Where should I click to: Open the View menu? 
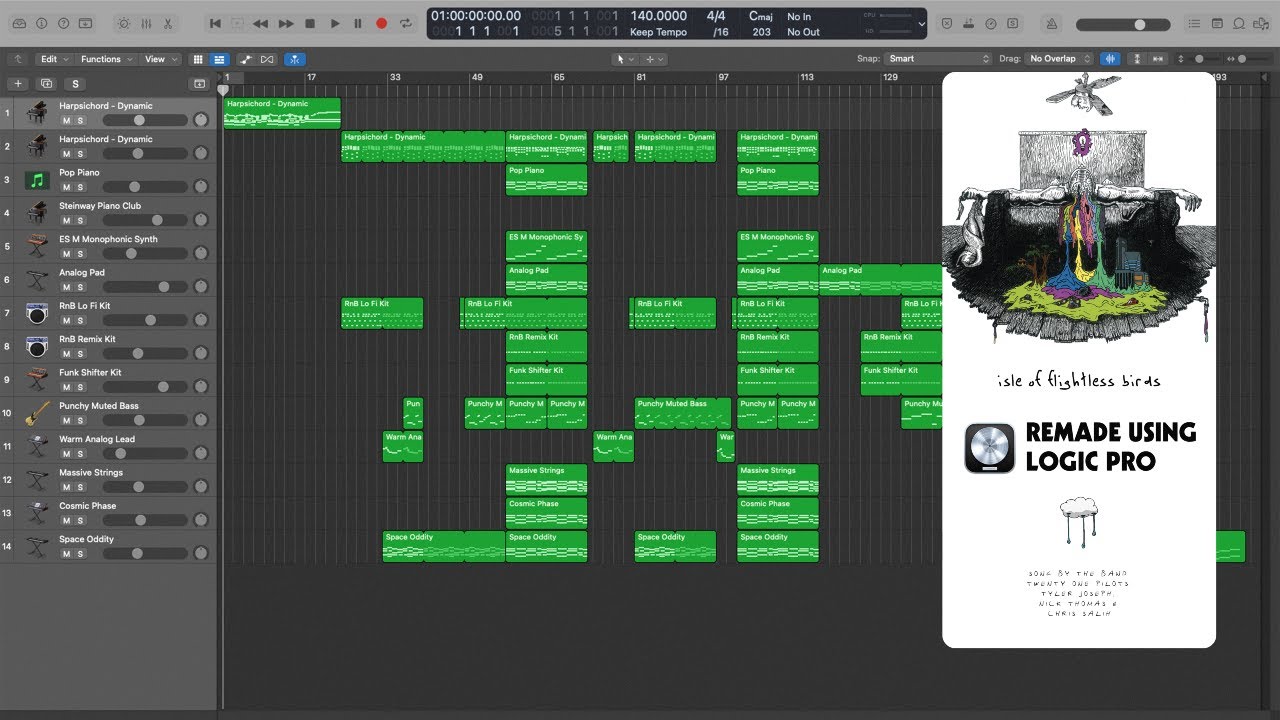click(x=160, y=59)
